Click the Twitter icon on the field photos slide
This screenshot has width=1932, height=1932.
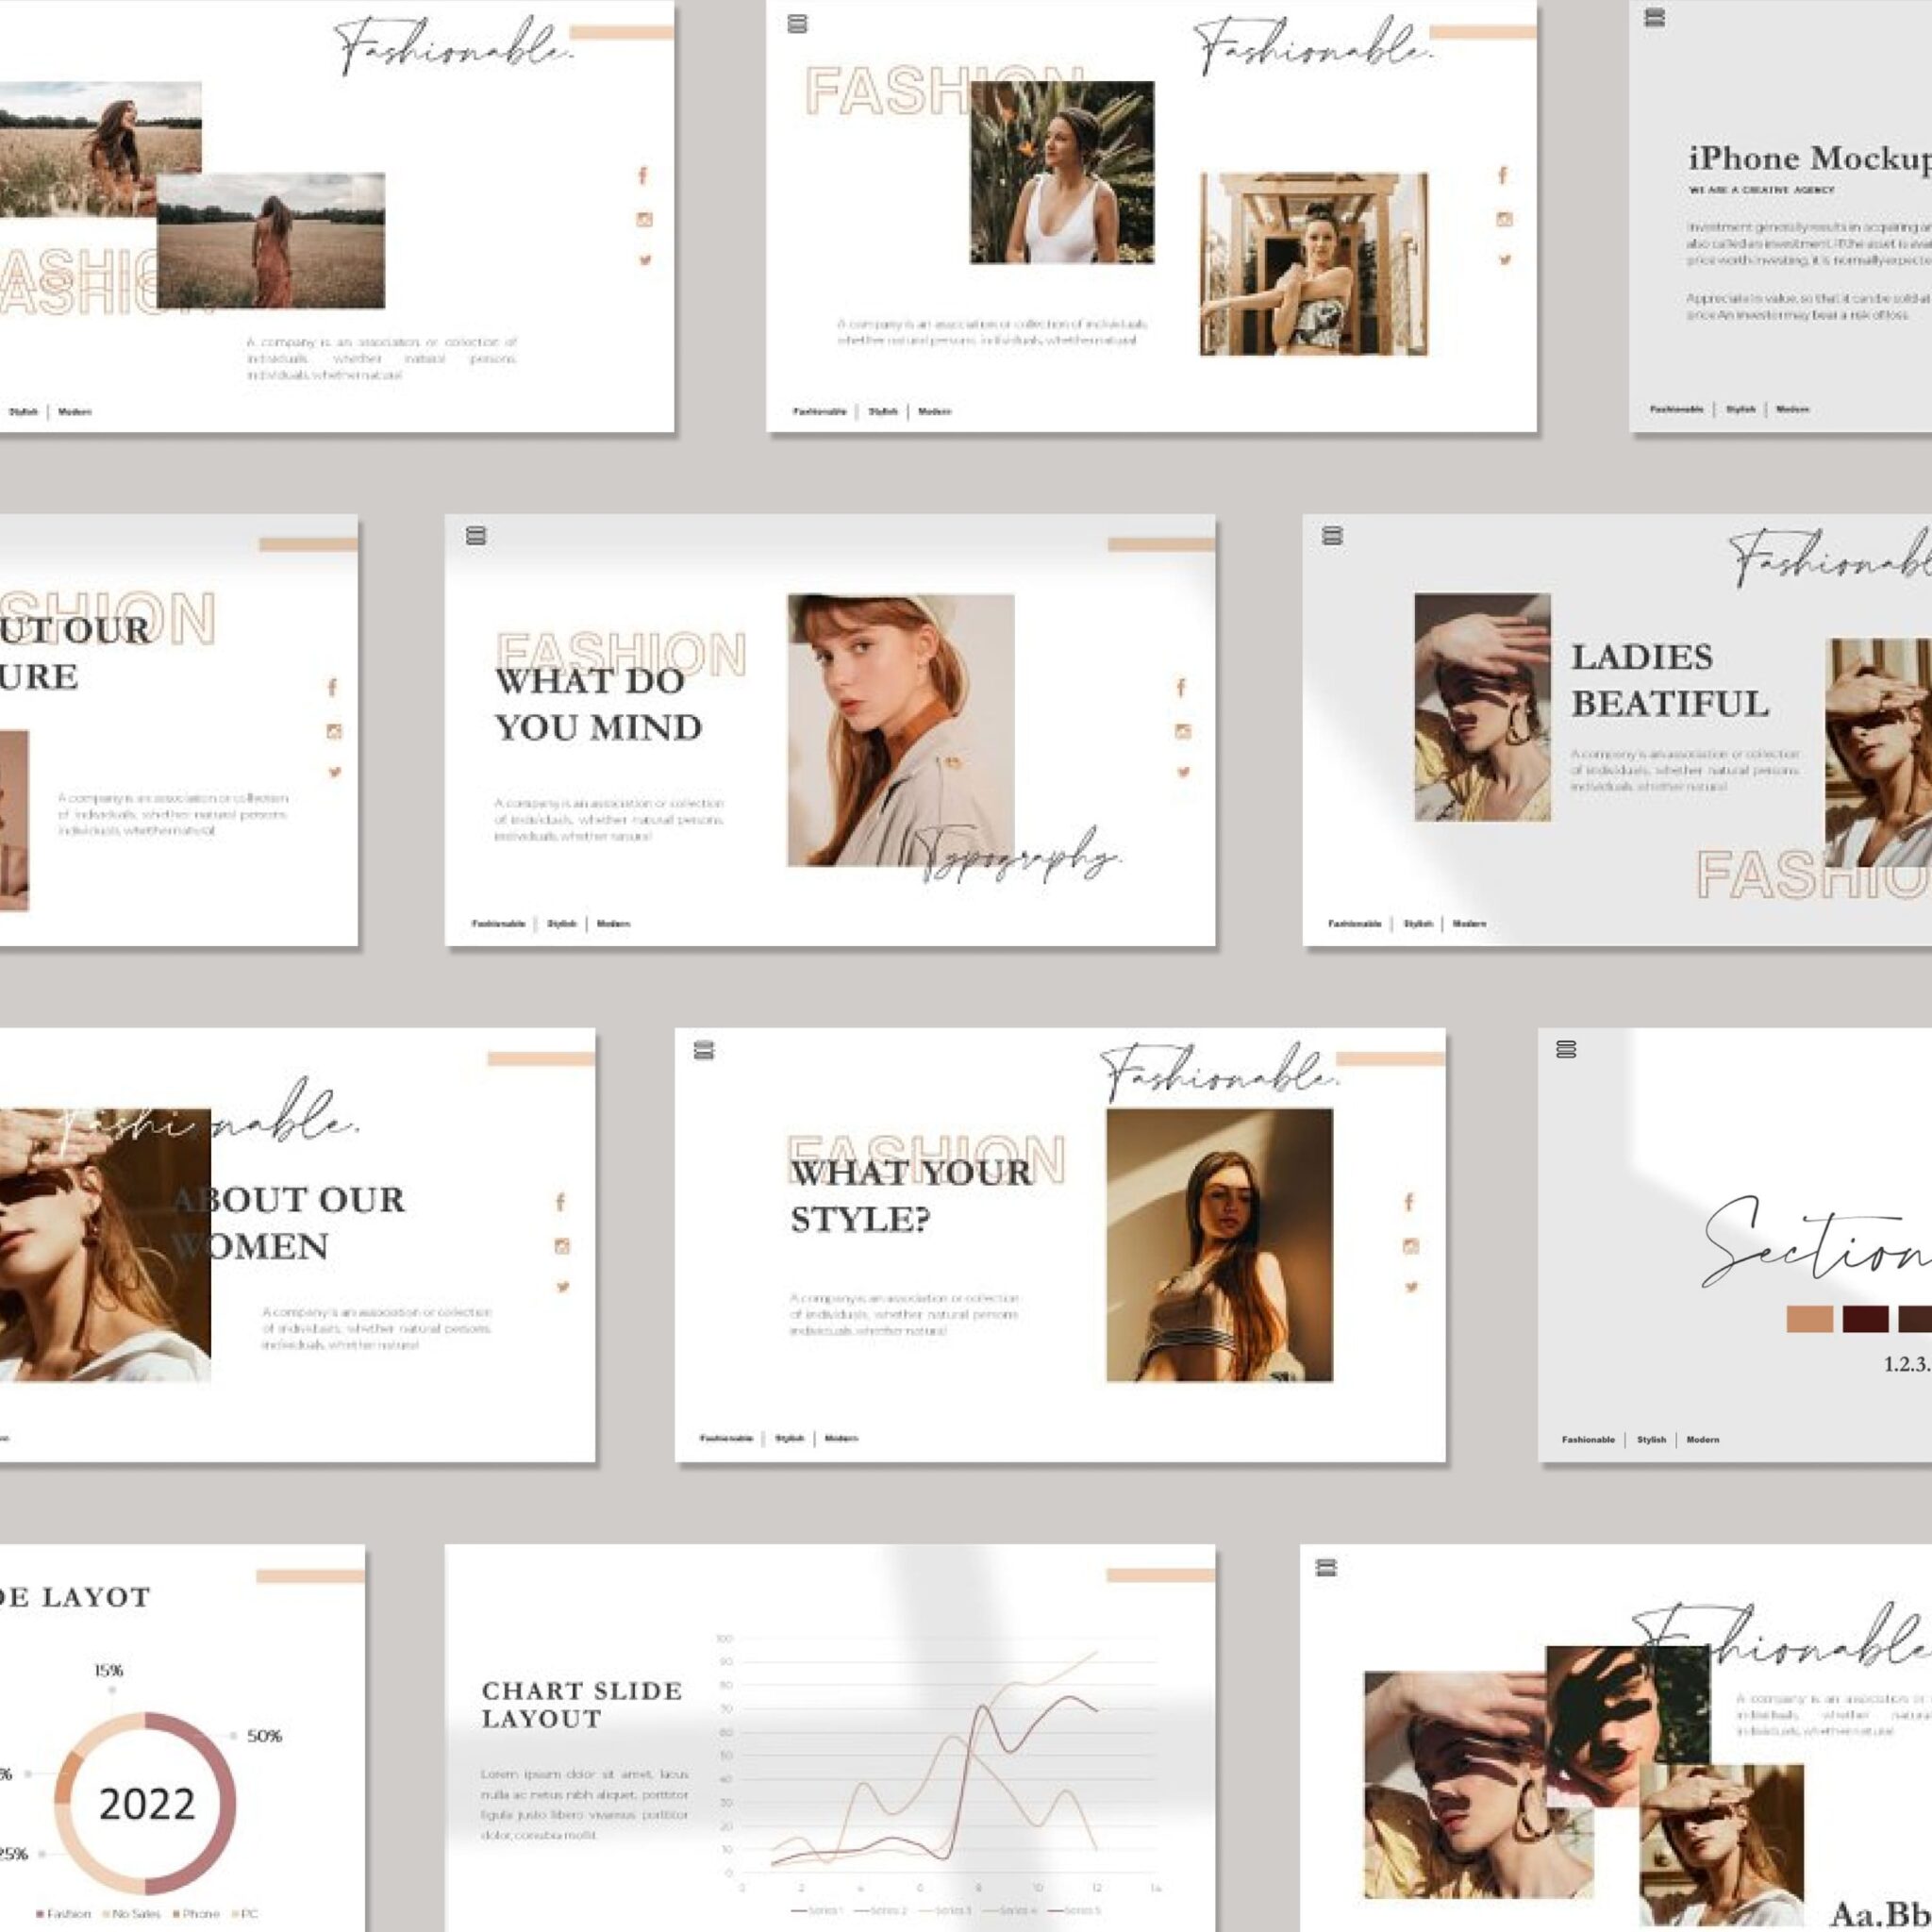click(645, 260)
